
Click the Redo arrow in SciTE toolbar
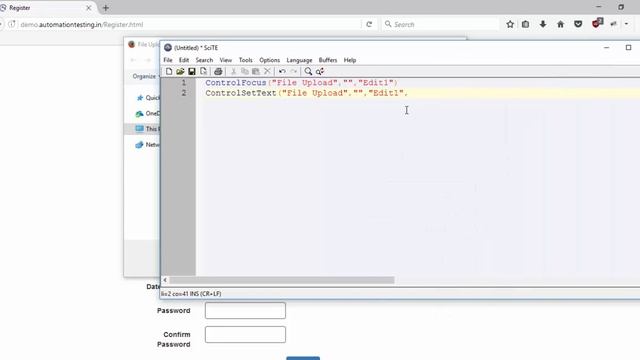293,71
